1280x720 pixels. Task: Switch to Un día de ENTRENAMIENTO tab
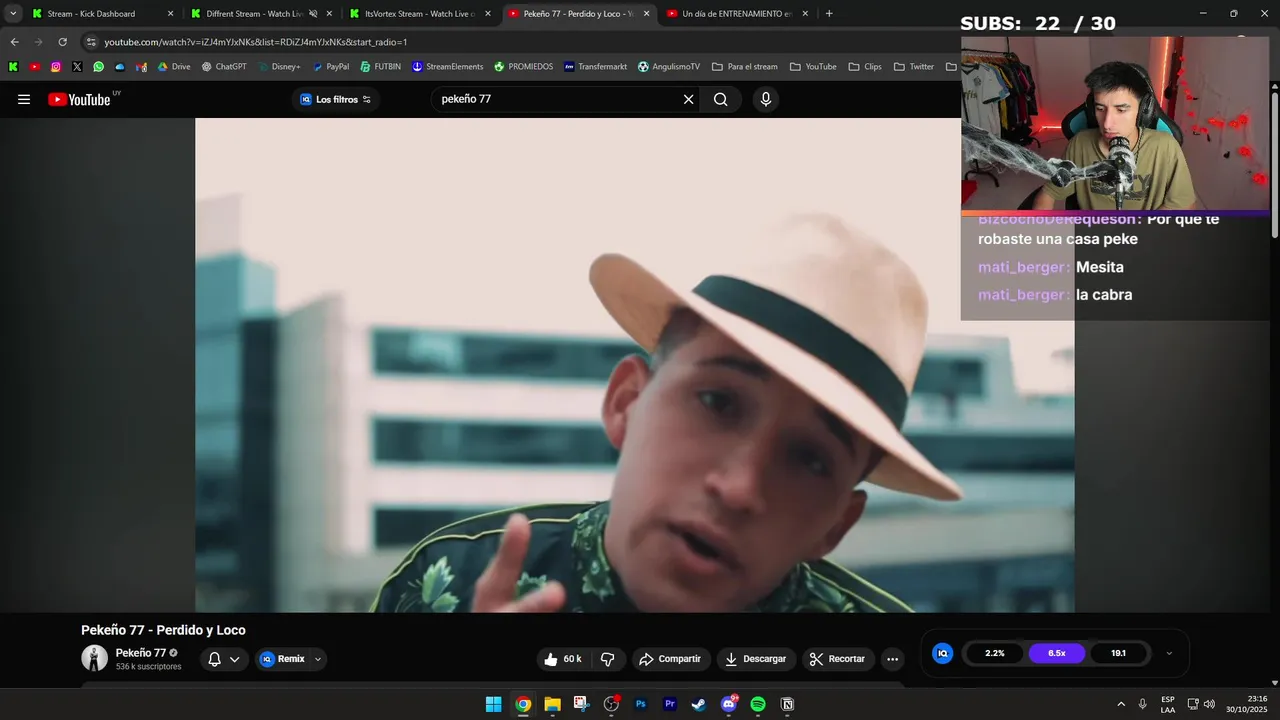[x=737, y=14]
